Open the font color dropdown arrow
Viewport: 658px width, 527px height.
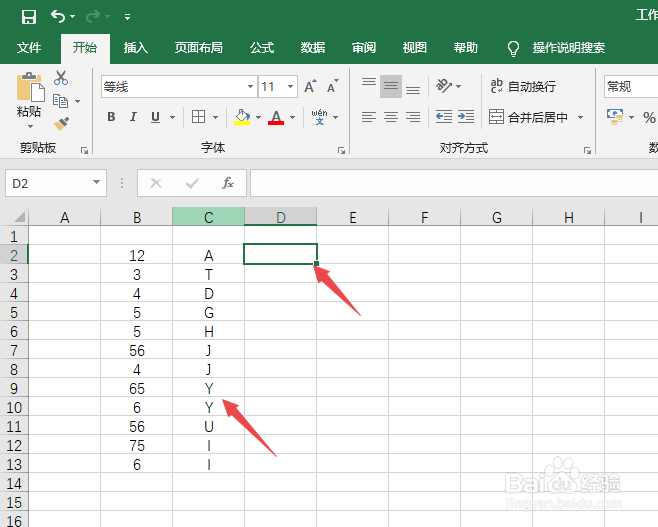292,117
